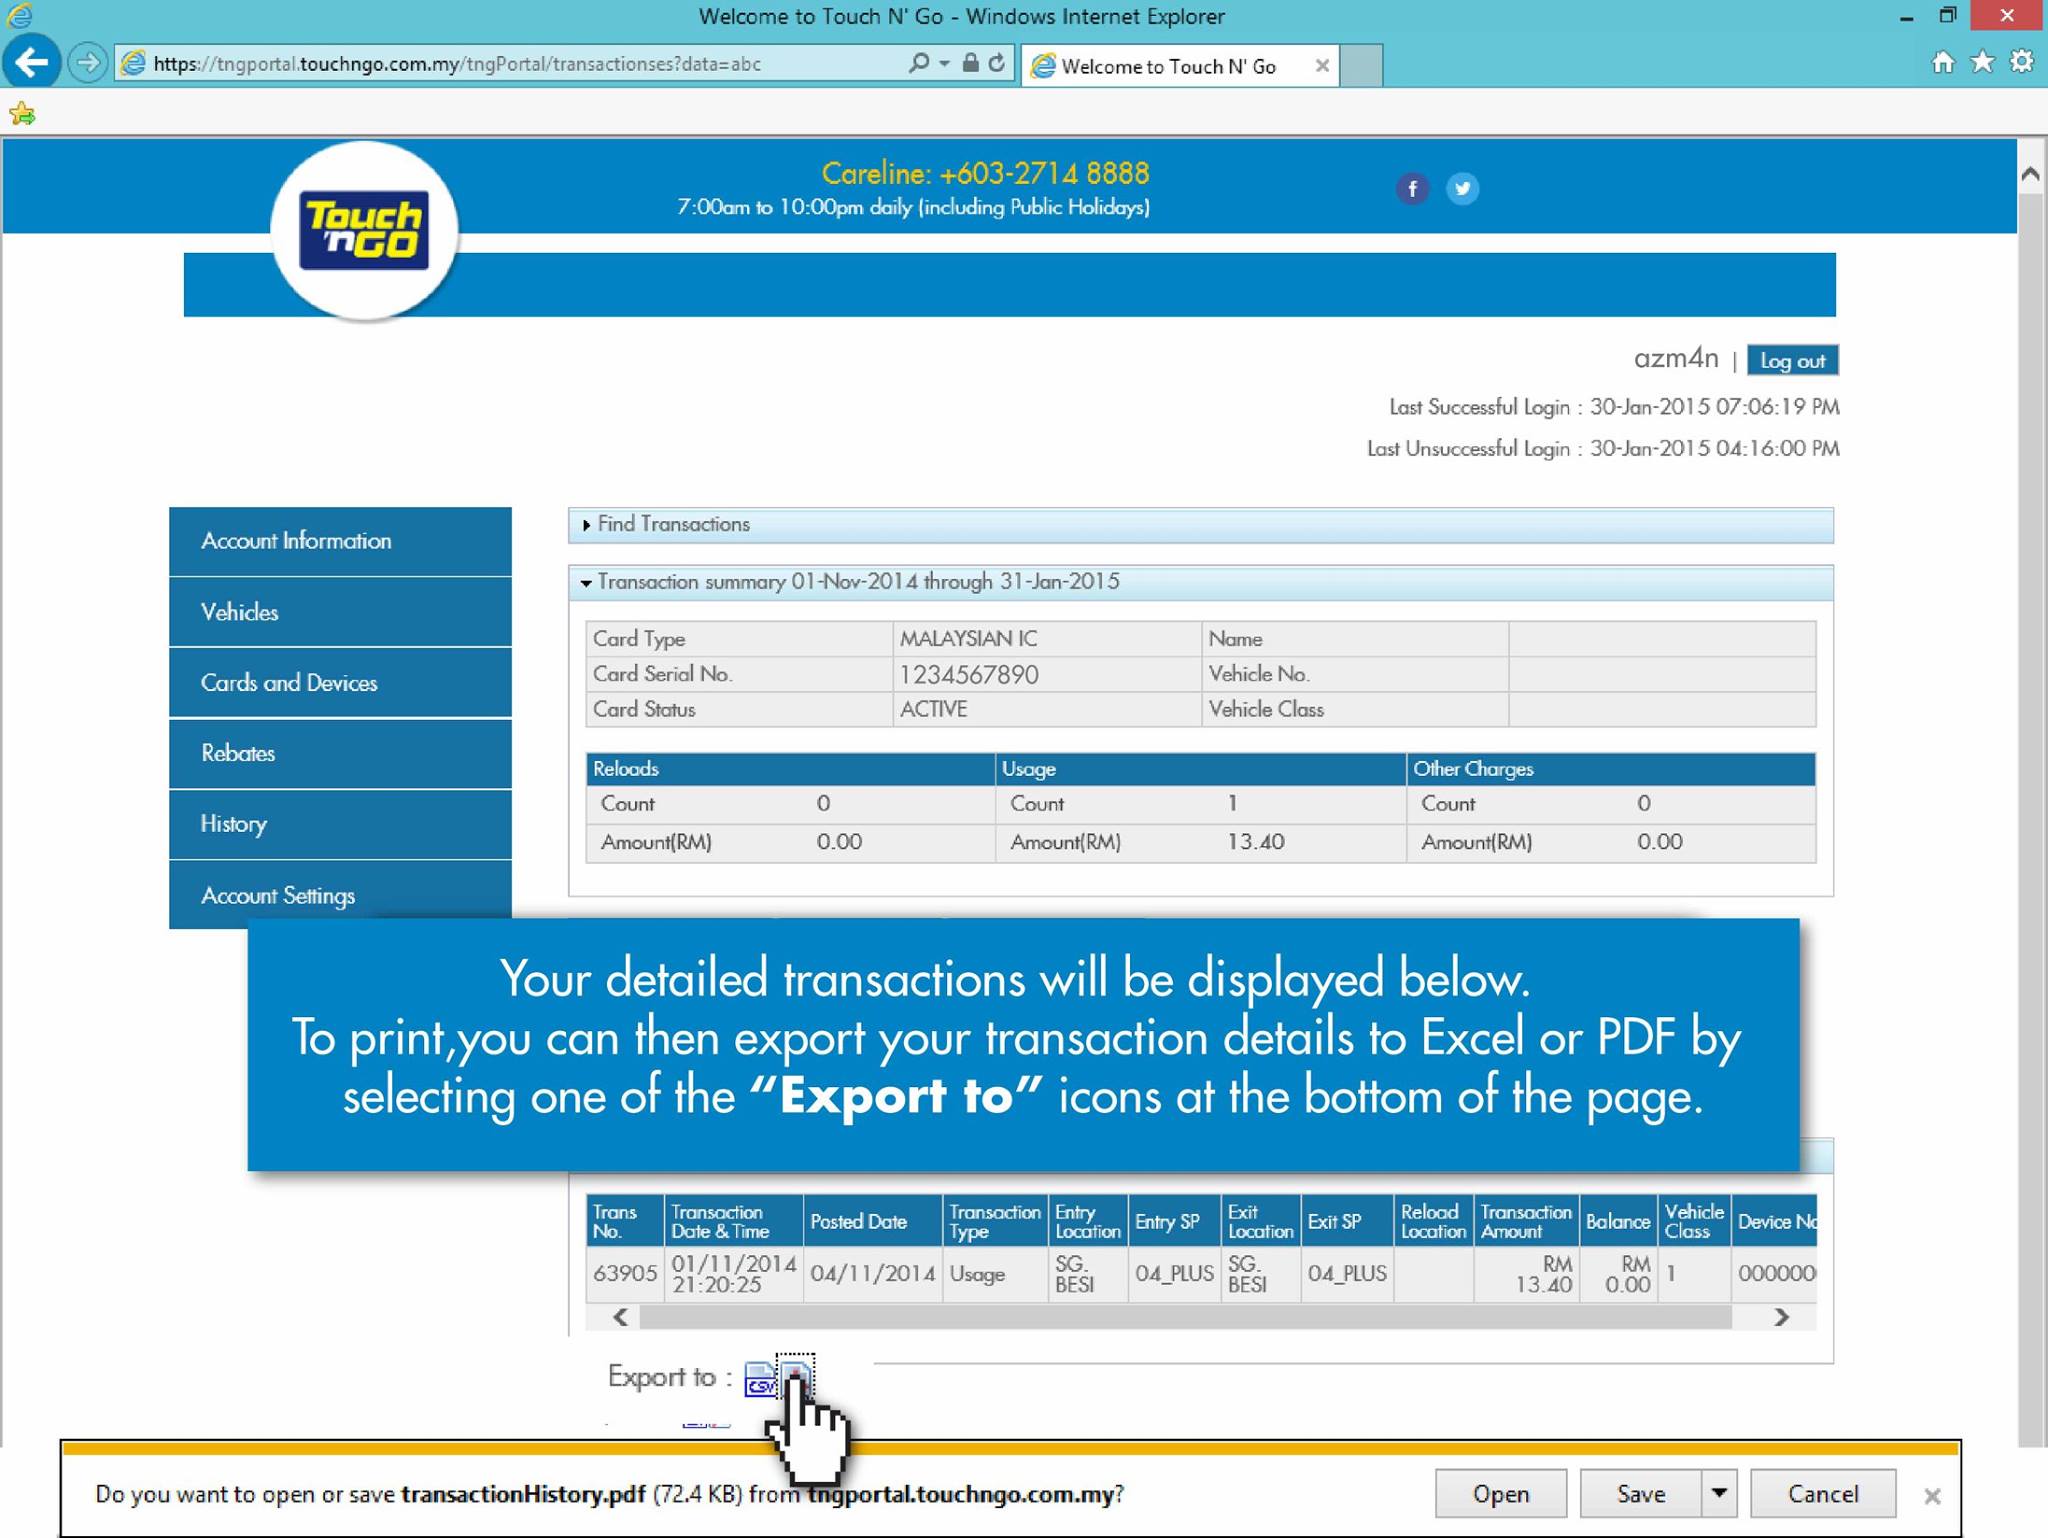Click the username azm4n
The height and width of the screenshot is (1538, 2048).
pos(1676,358)
